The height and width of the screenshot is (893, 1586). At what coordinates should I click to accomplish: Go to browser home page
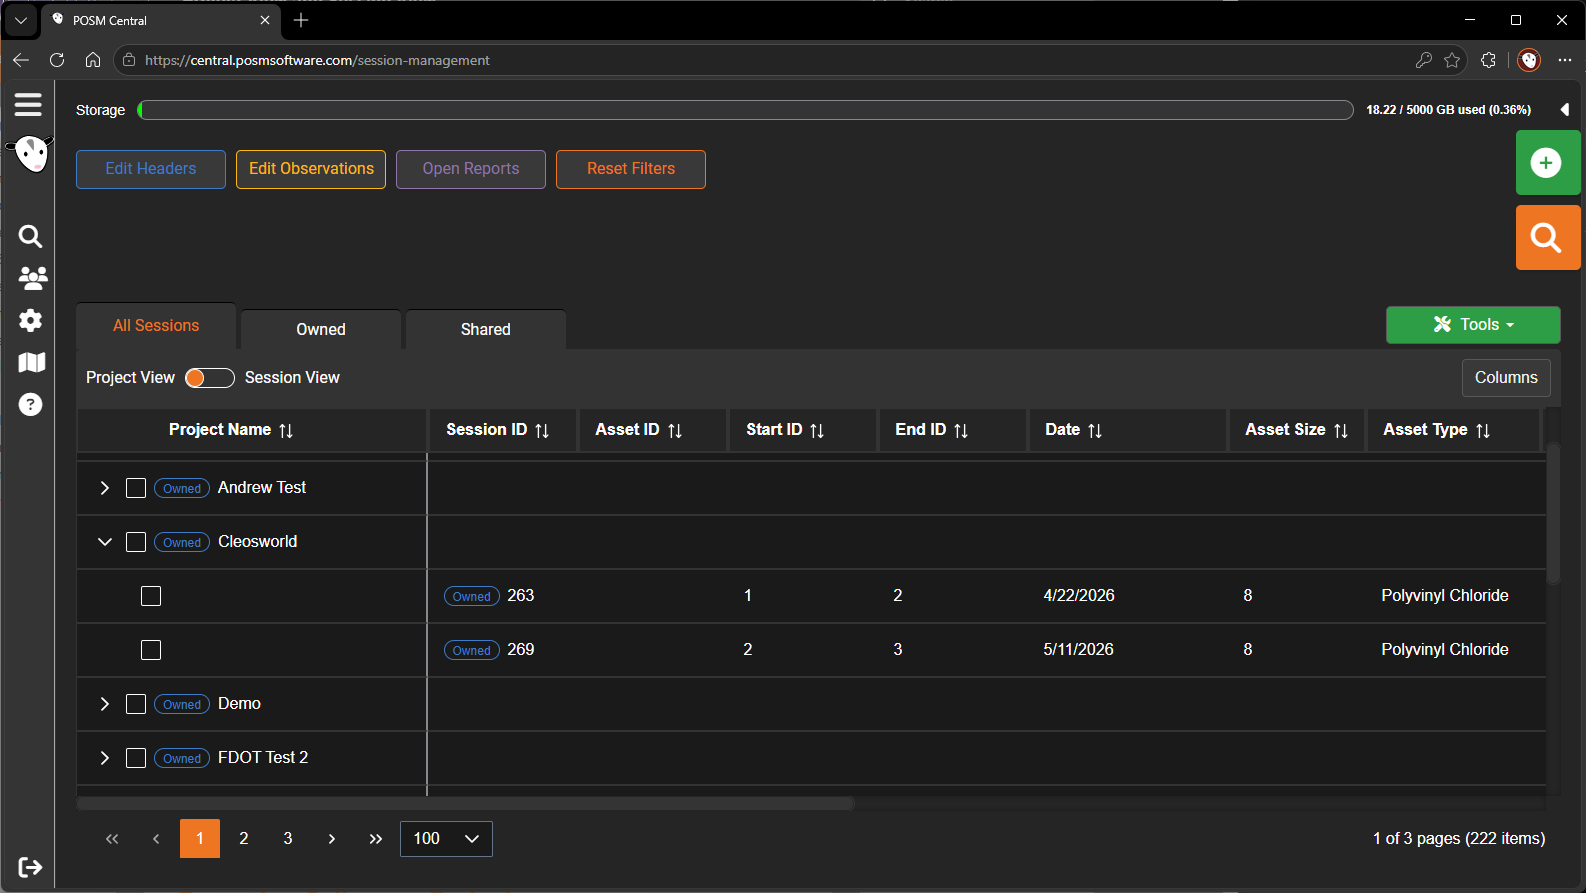click(93, 60)
